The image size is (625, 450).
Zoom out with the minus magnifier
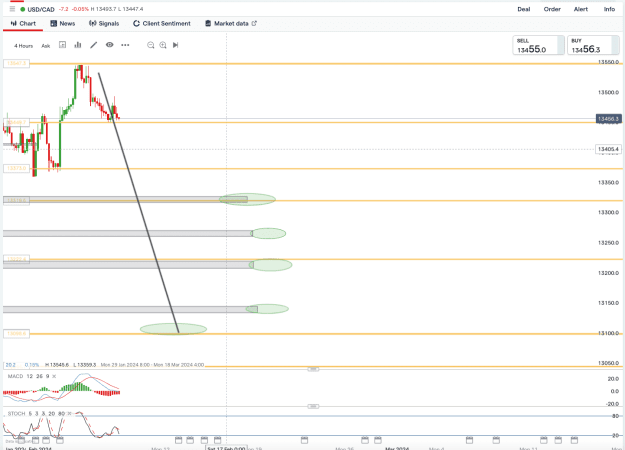[x=151, y=45]
